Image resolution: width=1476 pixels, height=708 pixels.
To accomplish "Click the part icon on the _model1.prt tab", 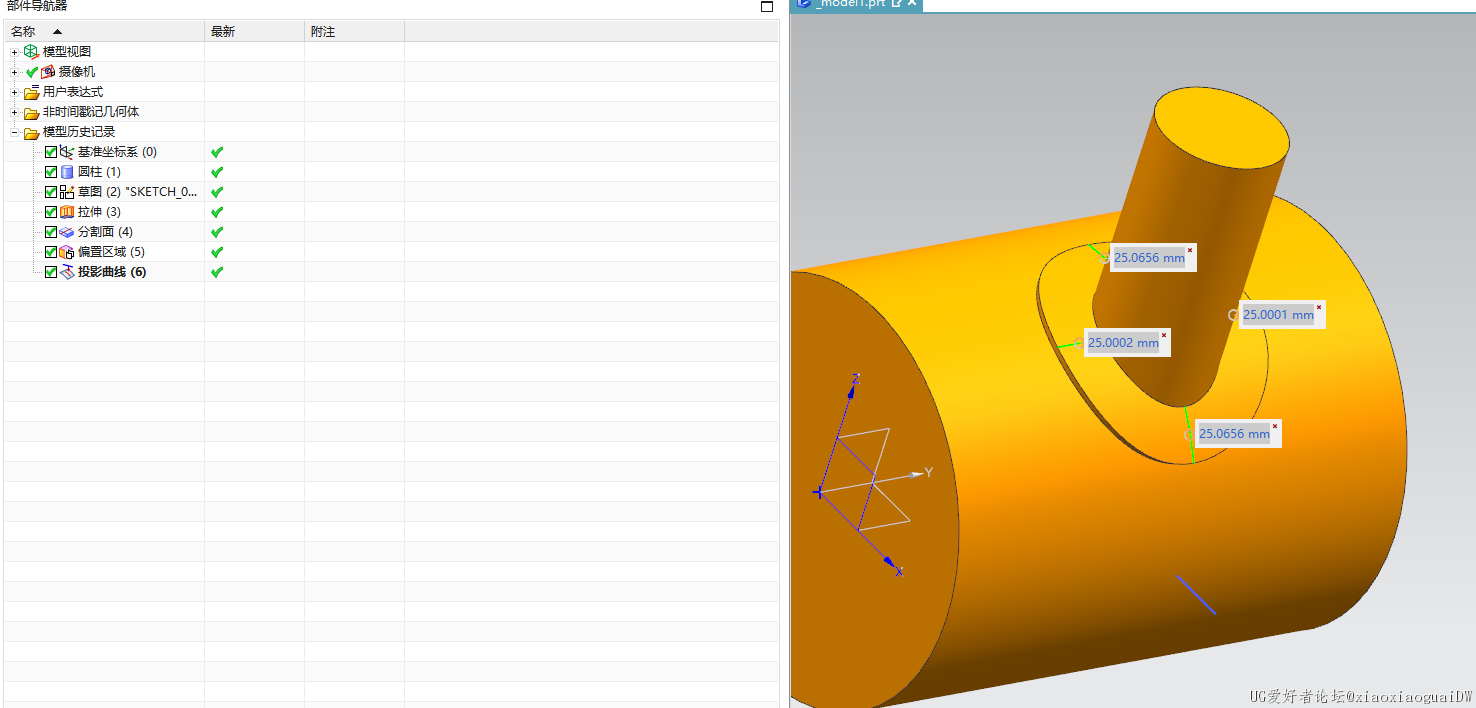I will (804, 4).
